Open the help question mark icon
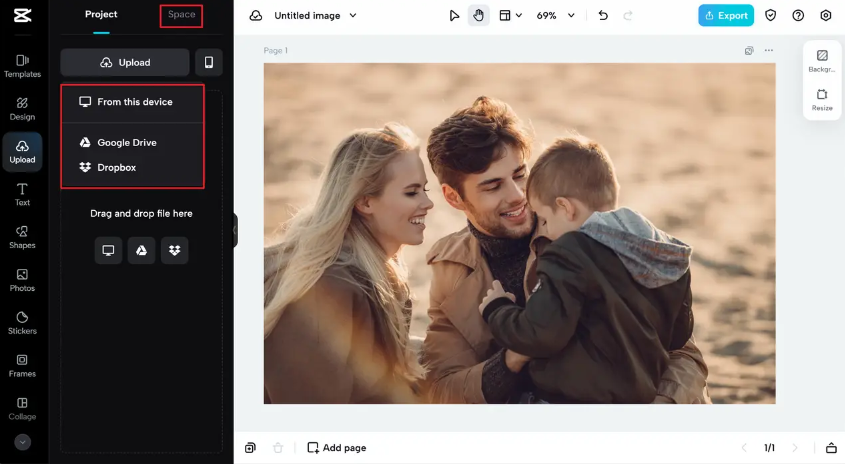Image resolution: width=845 pixels, height=464 pixels. 798,16
